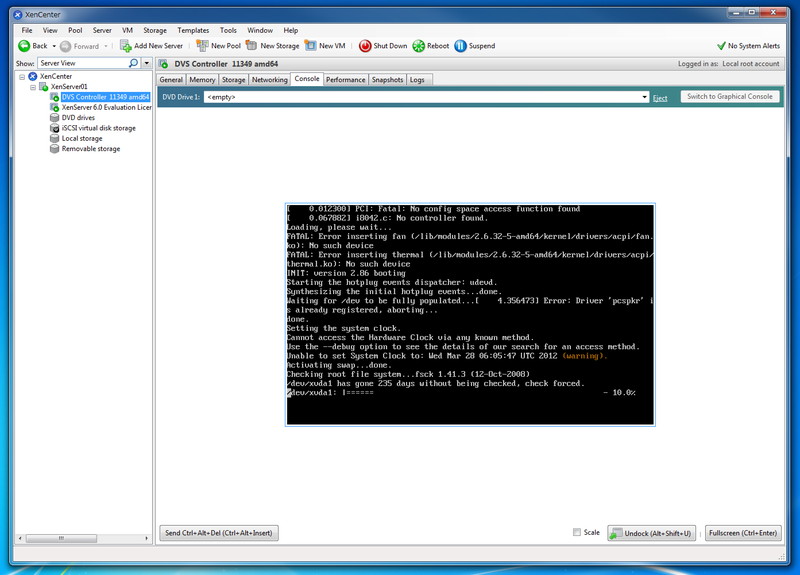Click the DVD drives storage icon
The height and width of the screenshot is (575, 800).
pos(55,117)
